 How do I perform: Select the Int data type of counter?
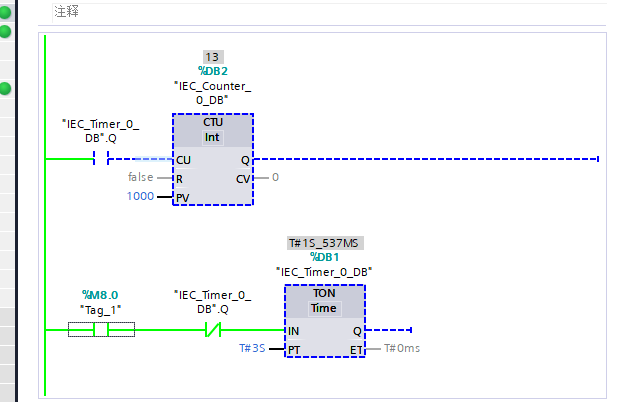point(212,137)
